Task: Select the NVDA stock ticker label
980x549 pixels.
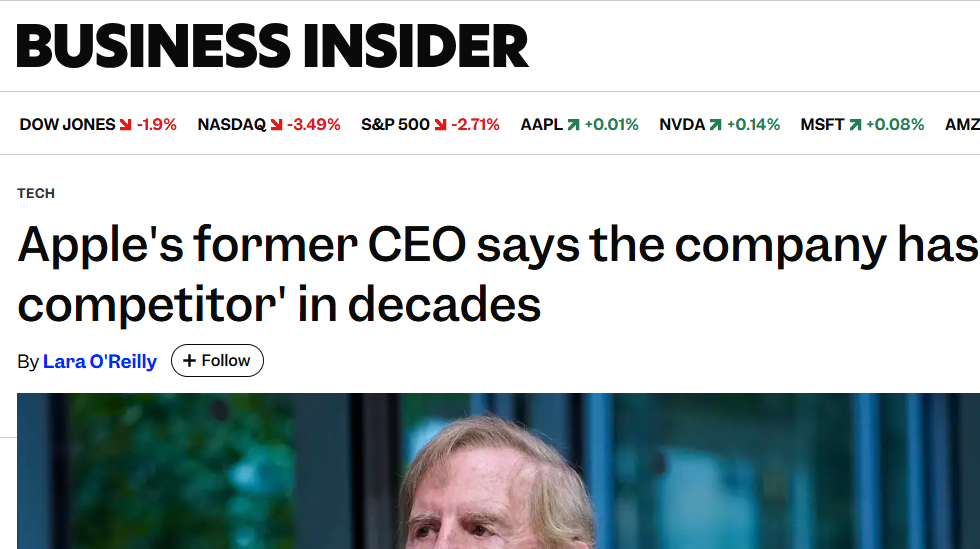Action: (x=682, y=125)
